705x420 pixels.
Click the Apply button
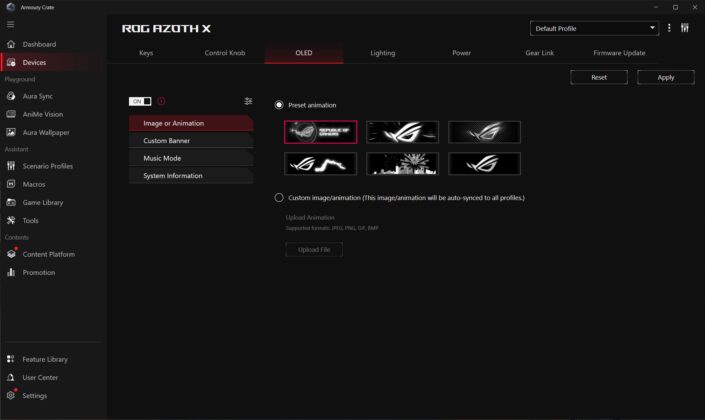pos(665,77)
